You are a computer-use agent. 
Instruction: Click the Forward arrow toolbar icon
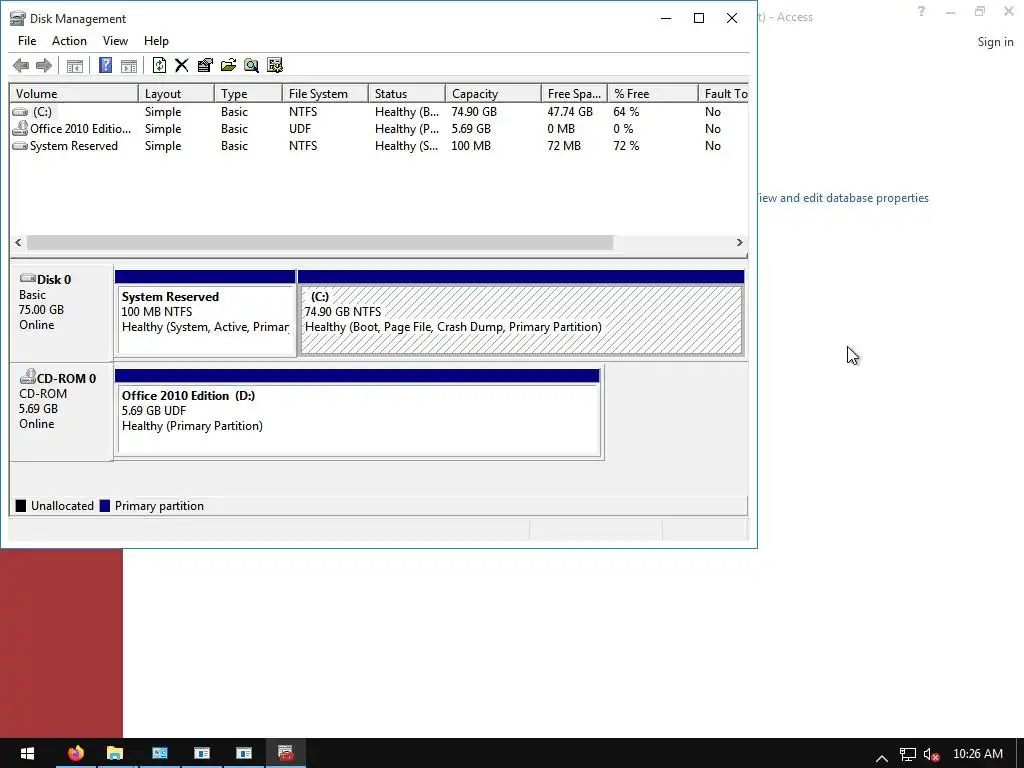[x=44, y=65]
